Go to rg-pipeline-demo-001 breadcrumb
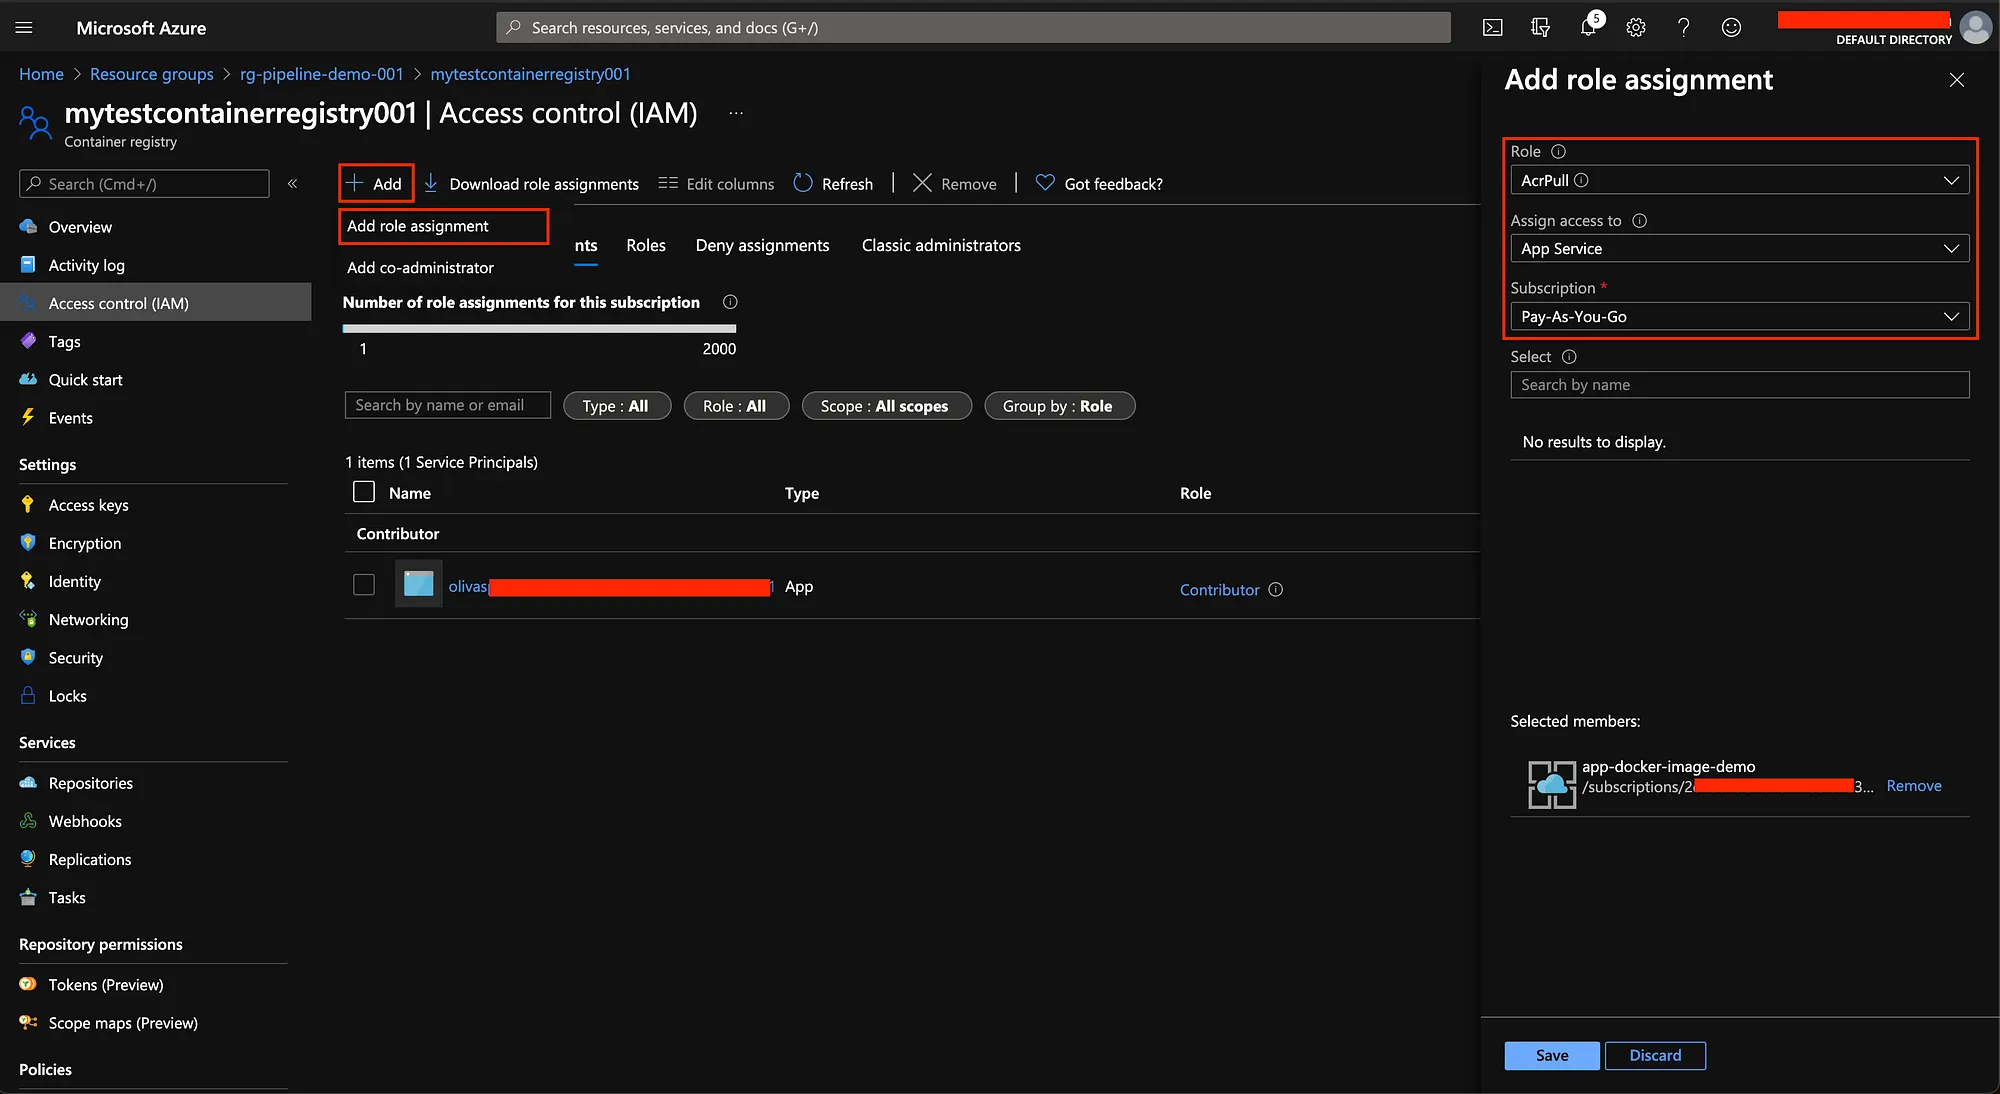The image size is (2000, 1094). coord(322,74)
